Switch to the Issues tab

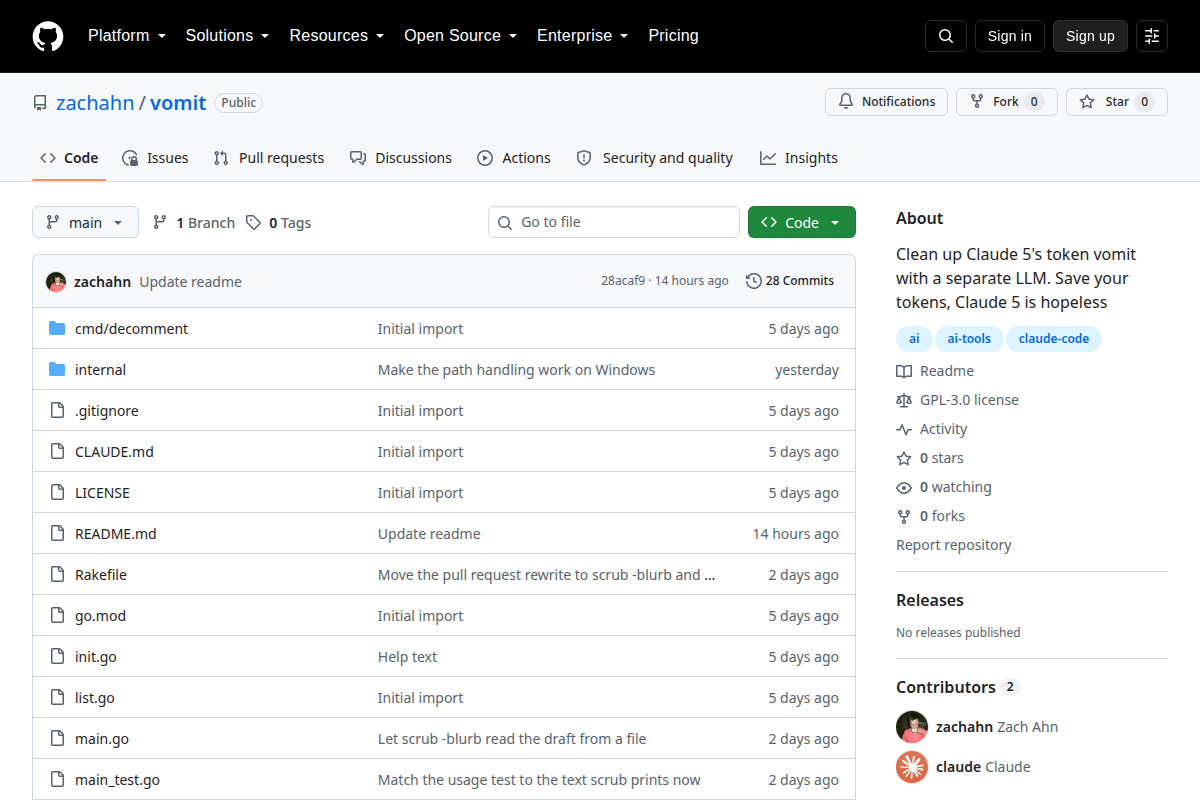tap(155, 158)
